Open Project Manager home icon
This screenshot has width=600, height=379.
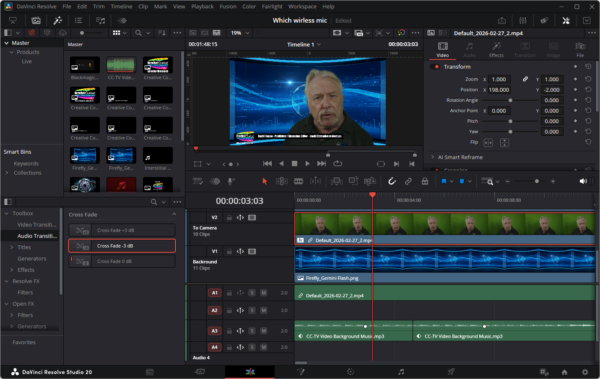(x=564, y=372)
